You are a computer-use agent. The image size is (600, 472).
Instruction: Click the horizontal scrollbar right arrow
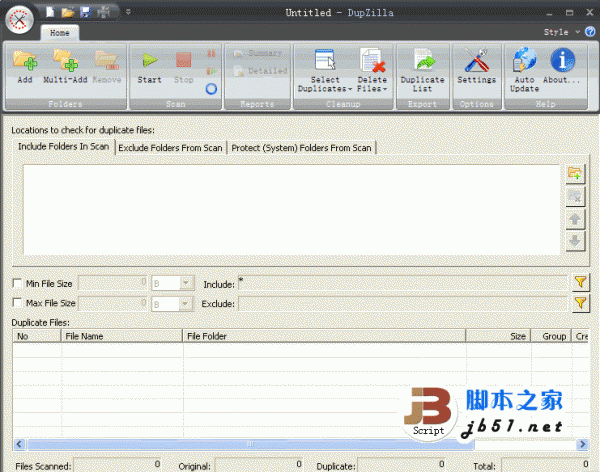click(582, 444)
